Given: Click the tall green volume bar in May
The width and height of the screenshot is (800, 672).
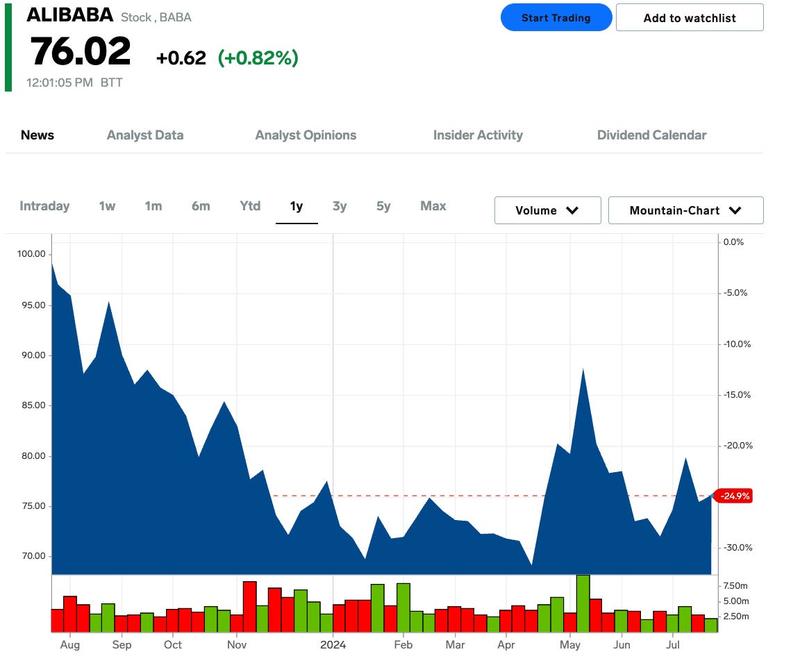Looking at the screenshot, I should (x=583, y=604).
